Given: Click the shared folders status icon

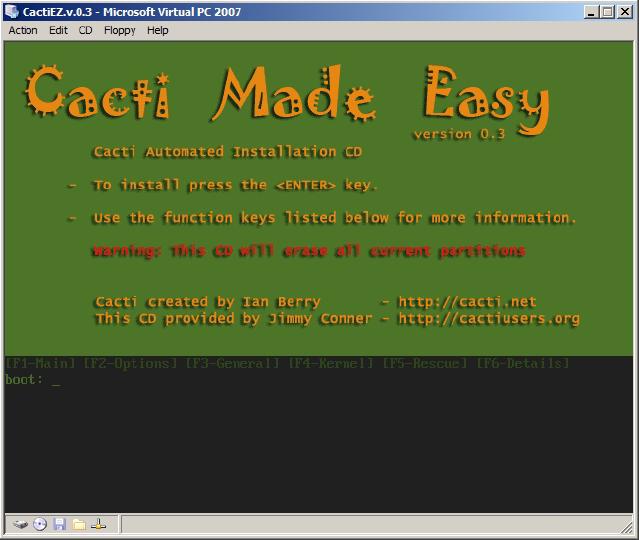Looking at the screenshot, I should (79, 524).
